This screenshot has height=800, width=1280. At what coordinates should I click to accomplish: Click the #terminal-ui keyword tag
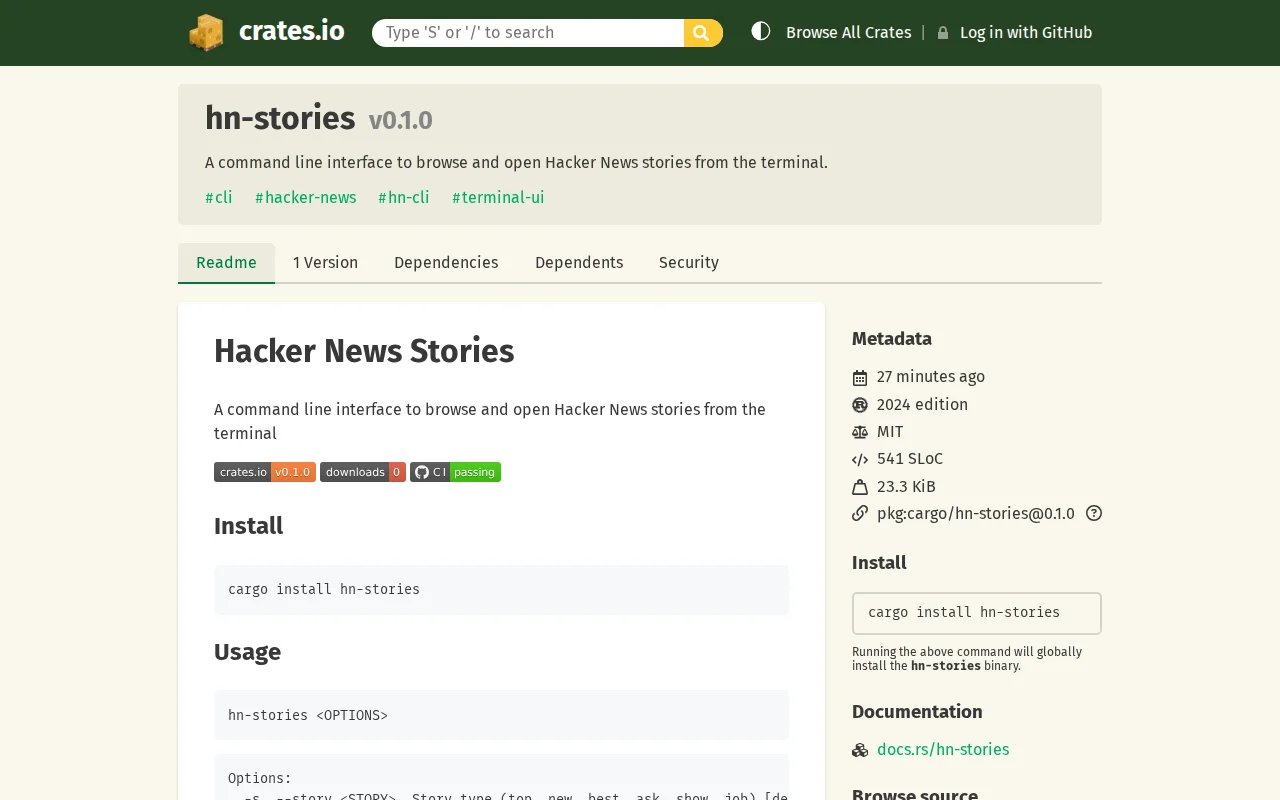pos(498,198)
